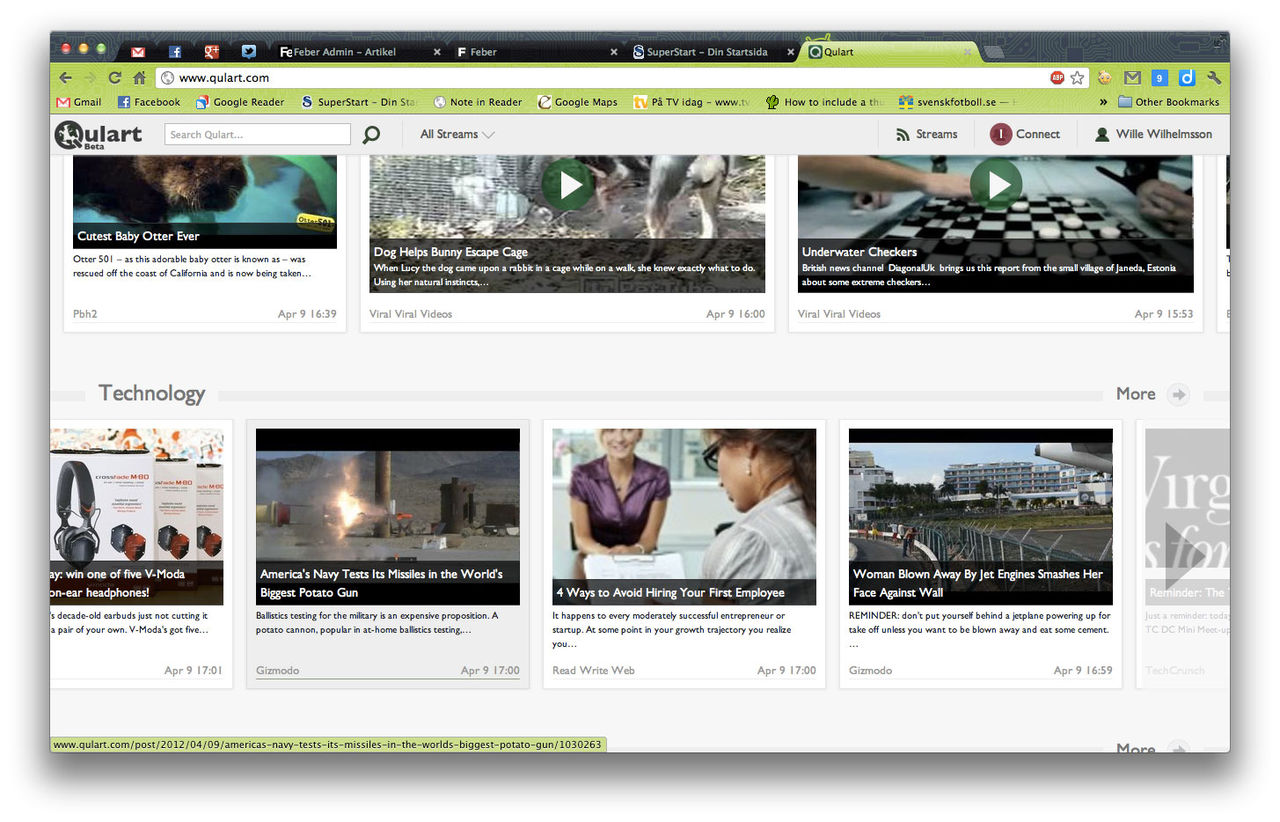Viewport: 1280px width, 822px height.
Task: Expand the All Streams dropdown
Action: [x=457, y=134]
